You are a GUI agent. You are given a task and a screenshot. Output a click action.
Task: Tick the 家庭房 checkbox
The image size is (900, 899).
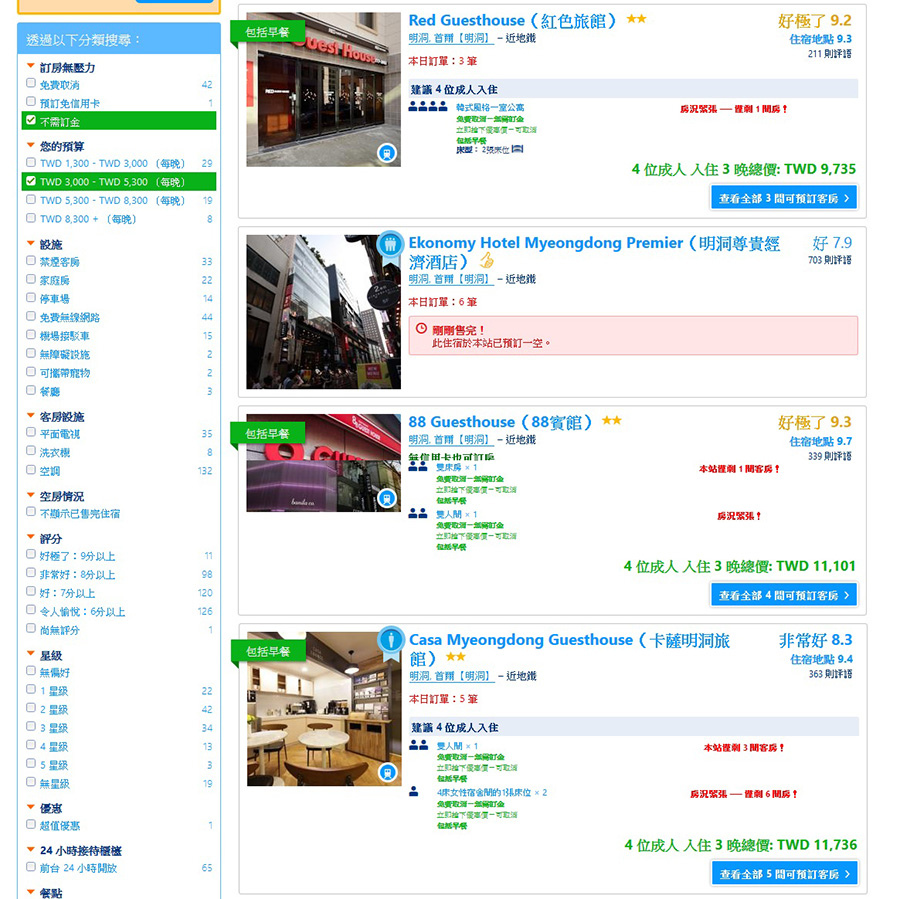[31, 279]
